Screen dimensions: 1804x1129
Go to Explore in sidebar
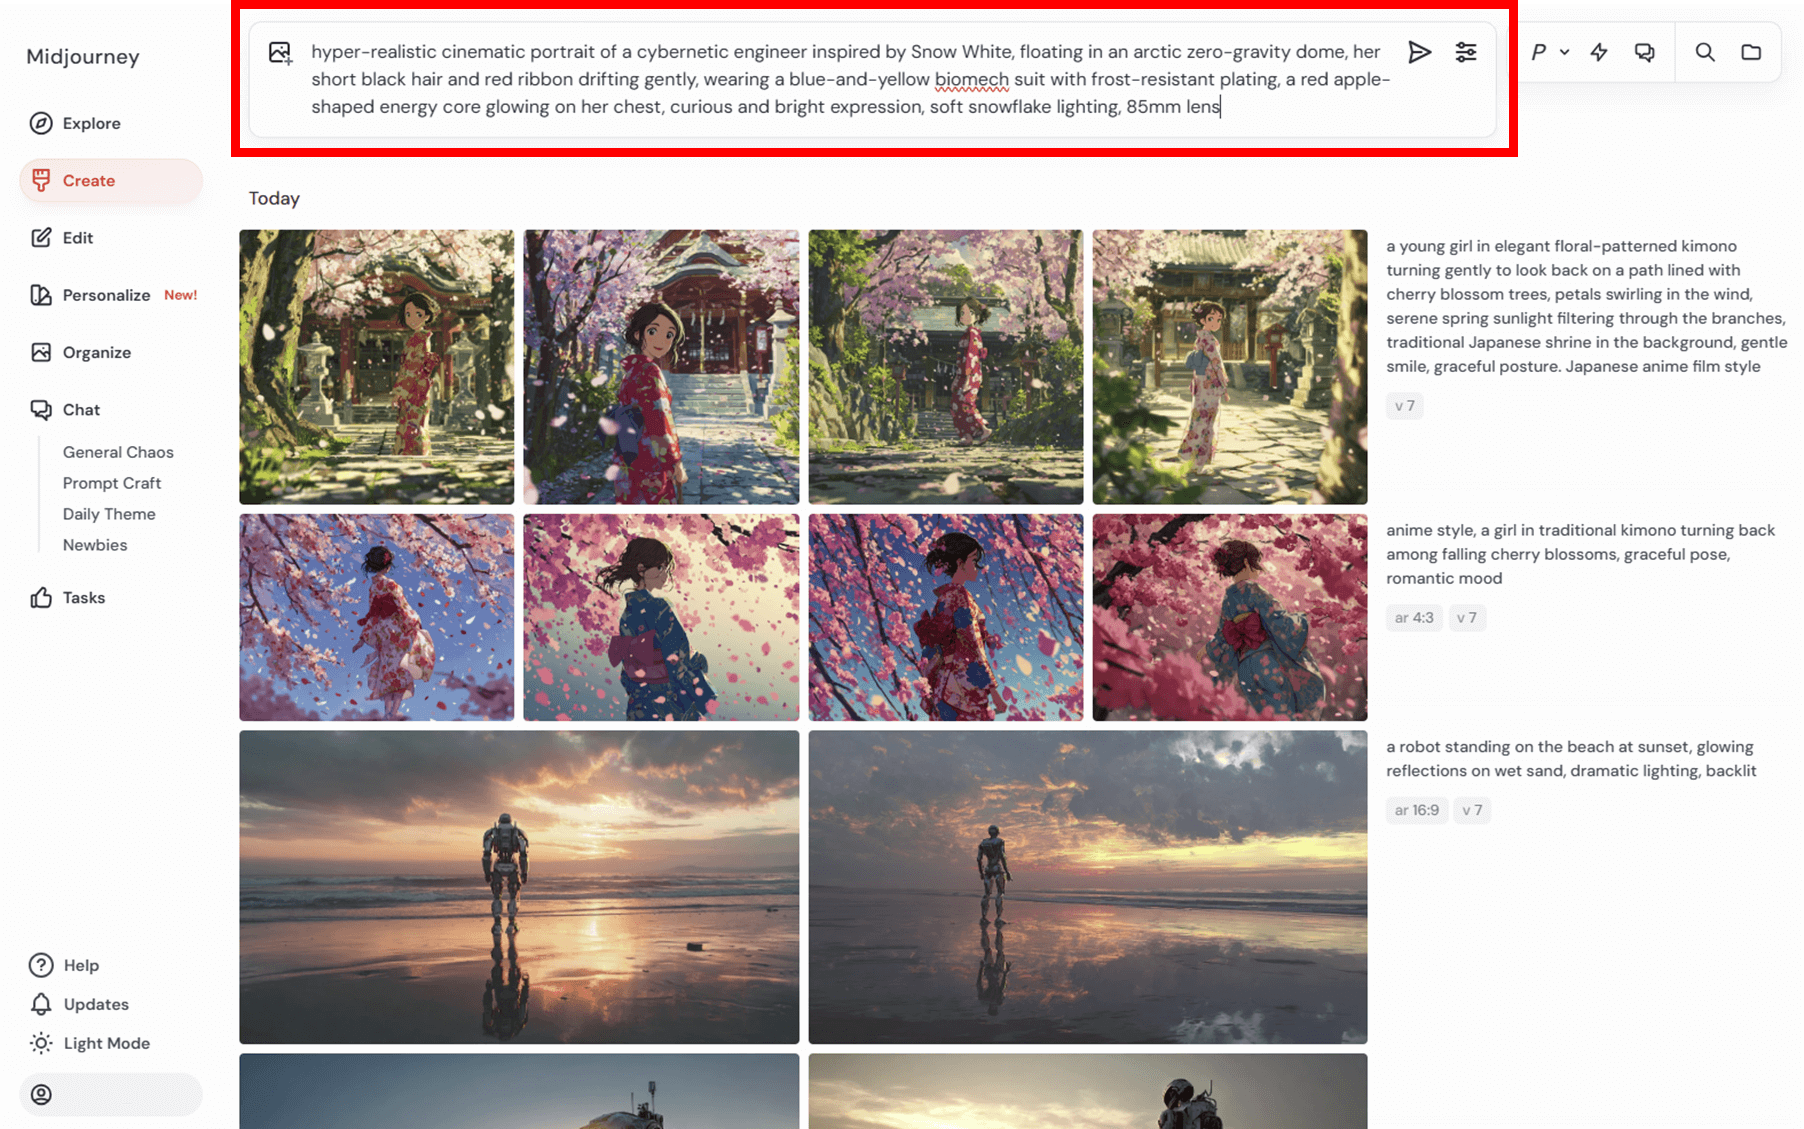pos(110,123)
